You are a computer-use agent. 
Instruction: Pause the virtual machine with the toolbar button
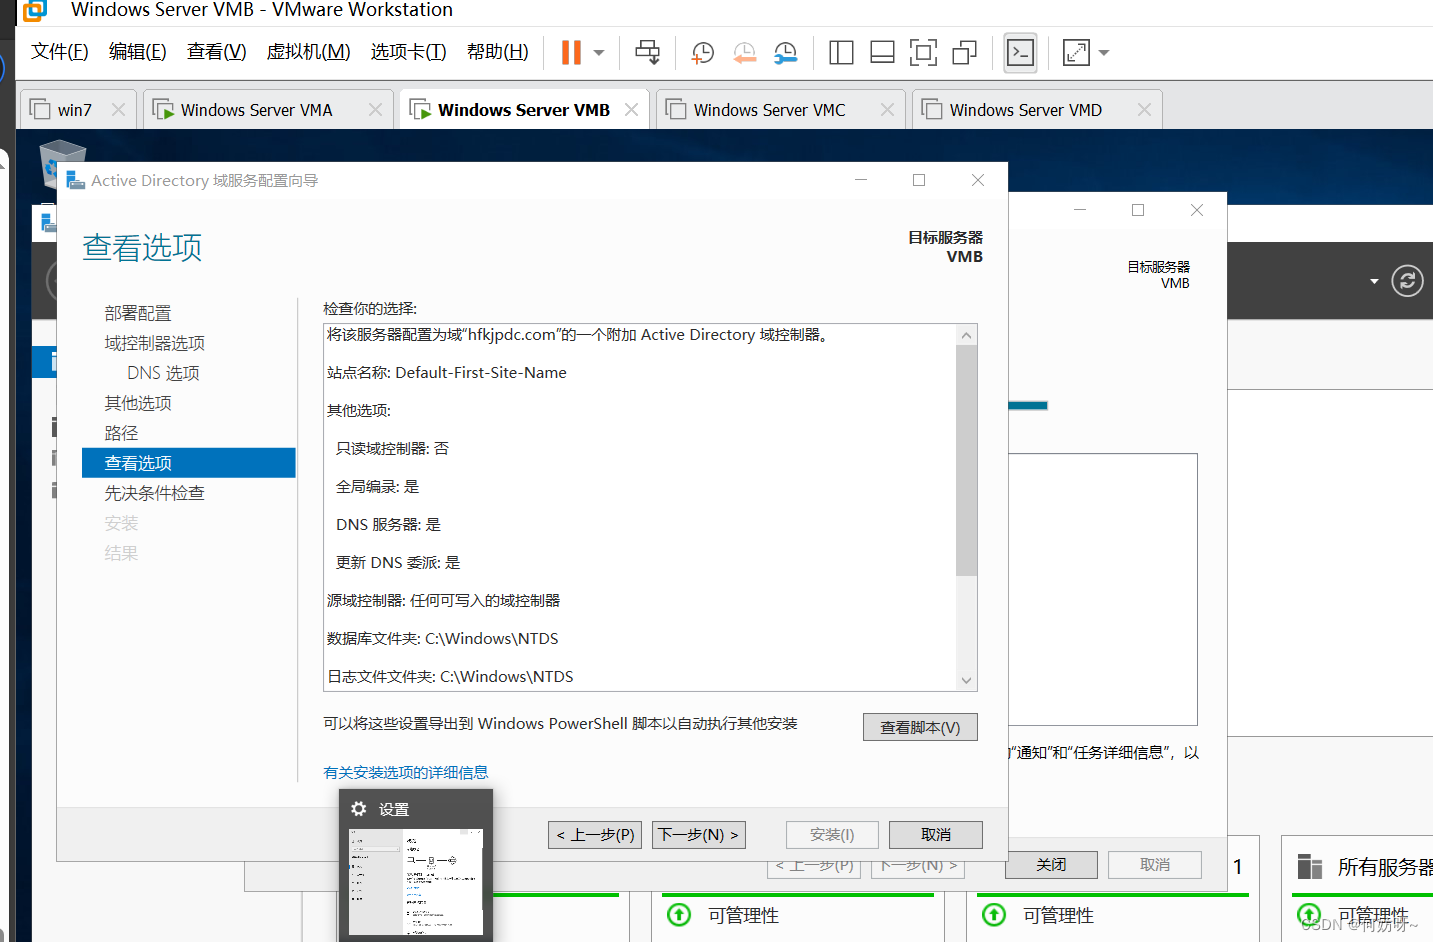[571, 53]
